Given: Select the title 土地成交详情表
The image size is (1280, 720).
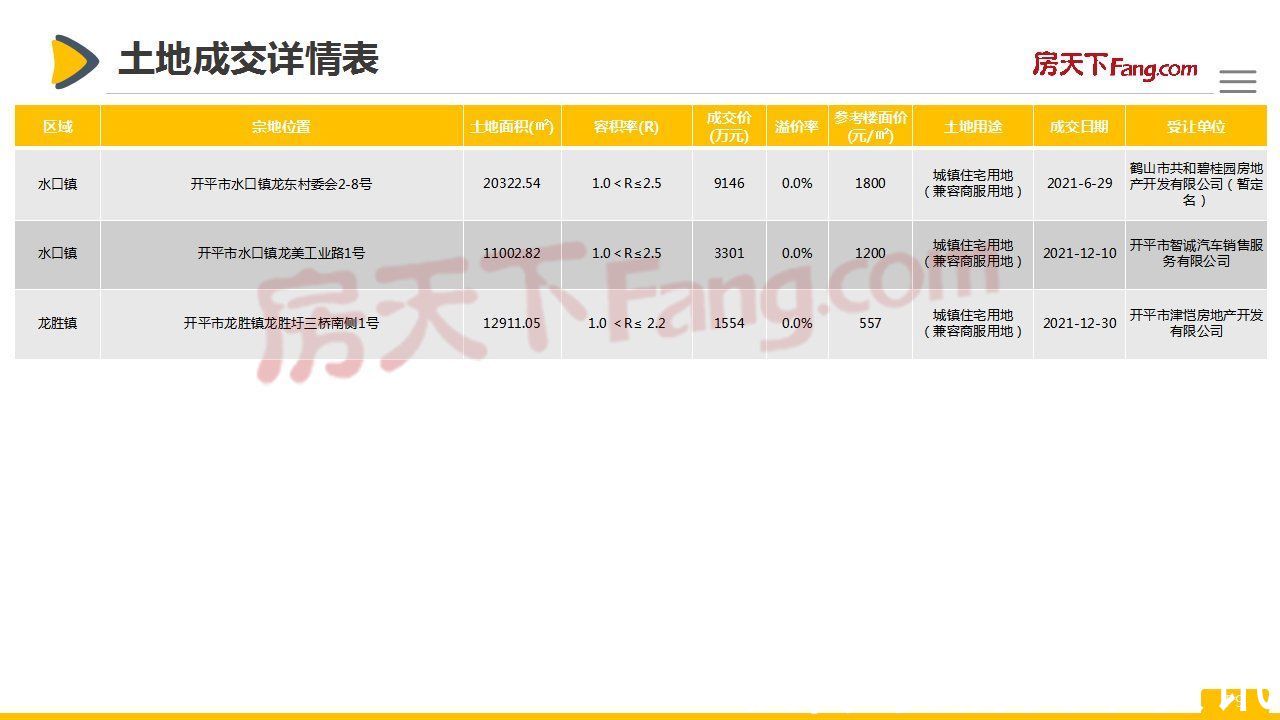Looking at the screenshot, I should [x=248, y=60].
